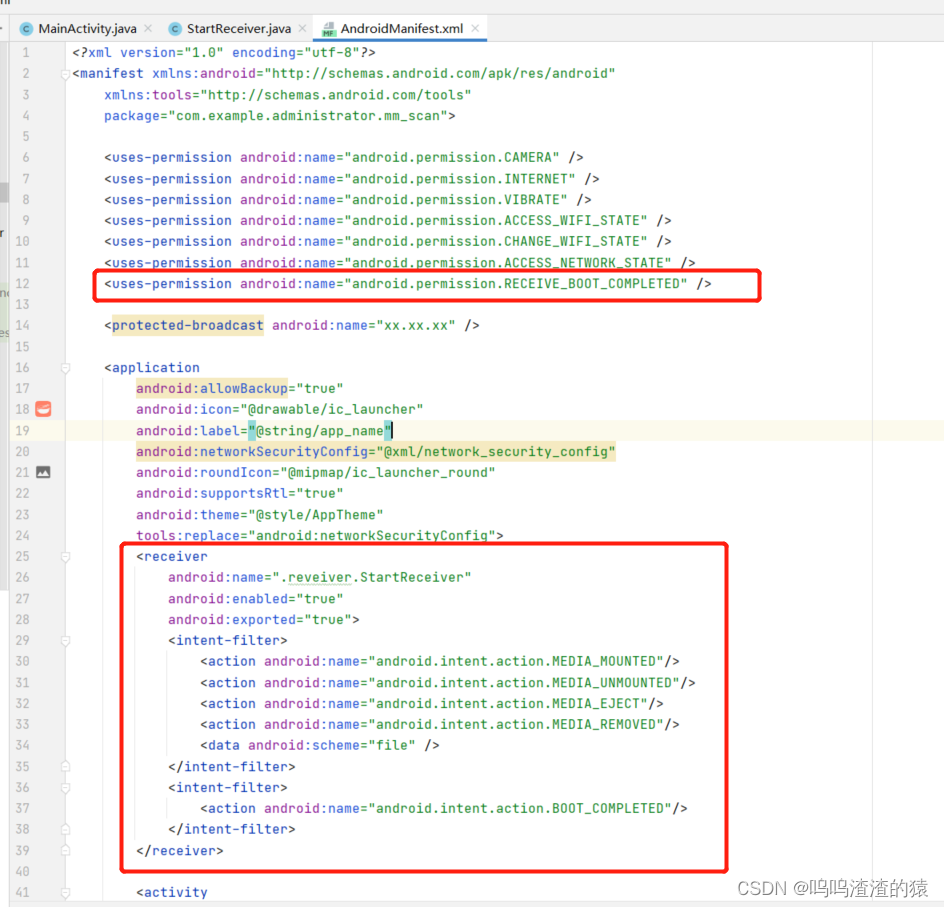Click the manifest file icon on AndroidManifest.xml tab
This screenshot has width=944, height=907.
coord(329,29)
